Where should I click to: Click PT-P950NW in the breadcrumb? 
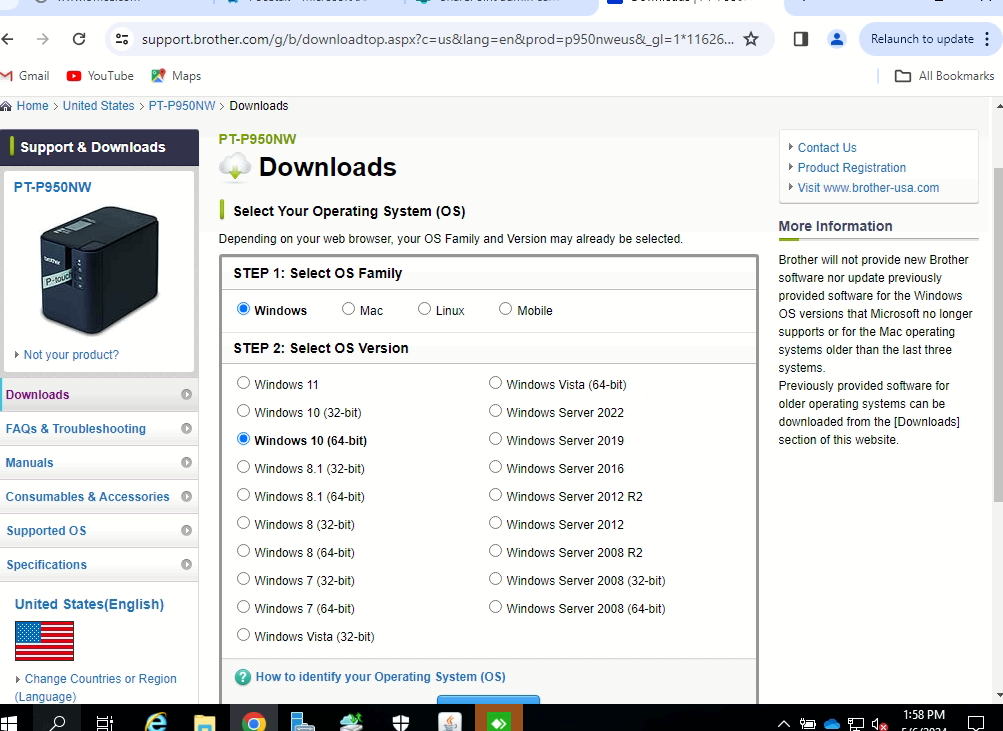click(x=182, y=106)
